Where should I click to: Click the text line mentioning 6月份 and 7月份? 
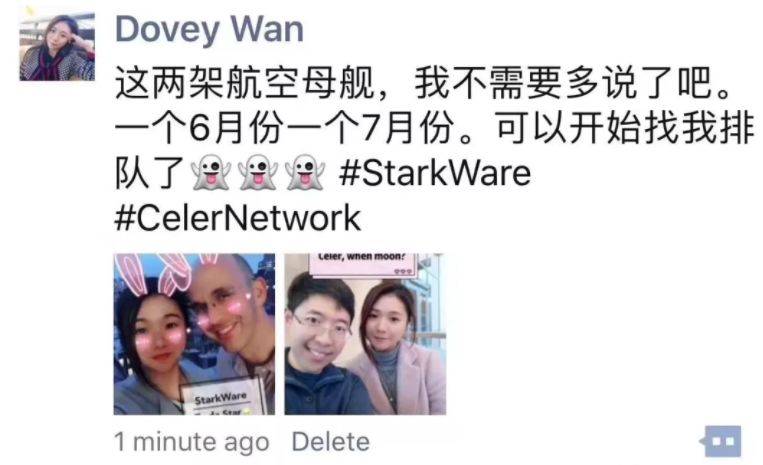tap(434, 128)
